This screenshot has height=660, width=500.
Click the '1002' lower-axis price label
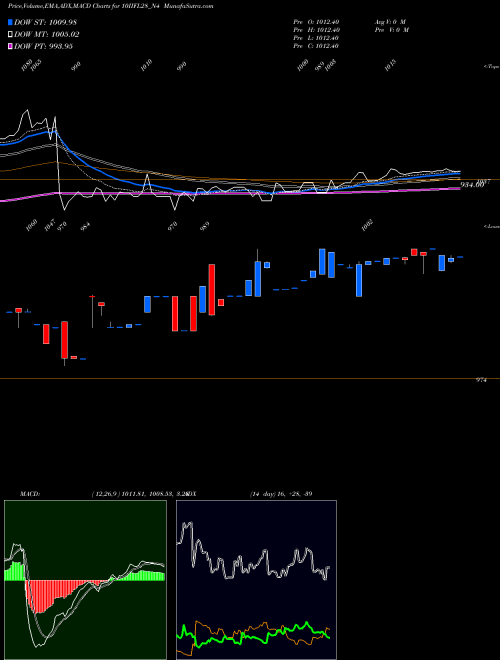coord(368,225)
